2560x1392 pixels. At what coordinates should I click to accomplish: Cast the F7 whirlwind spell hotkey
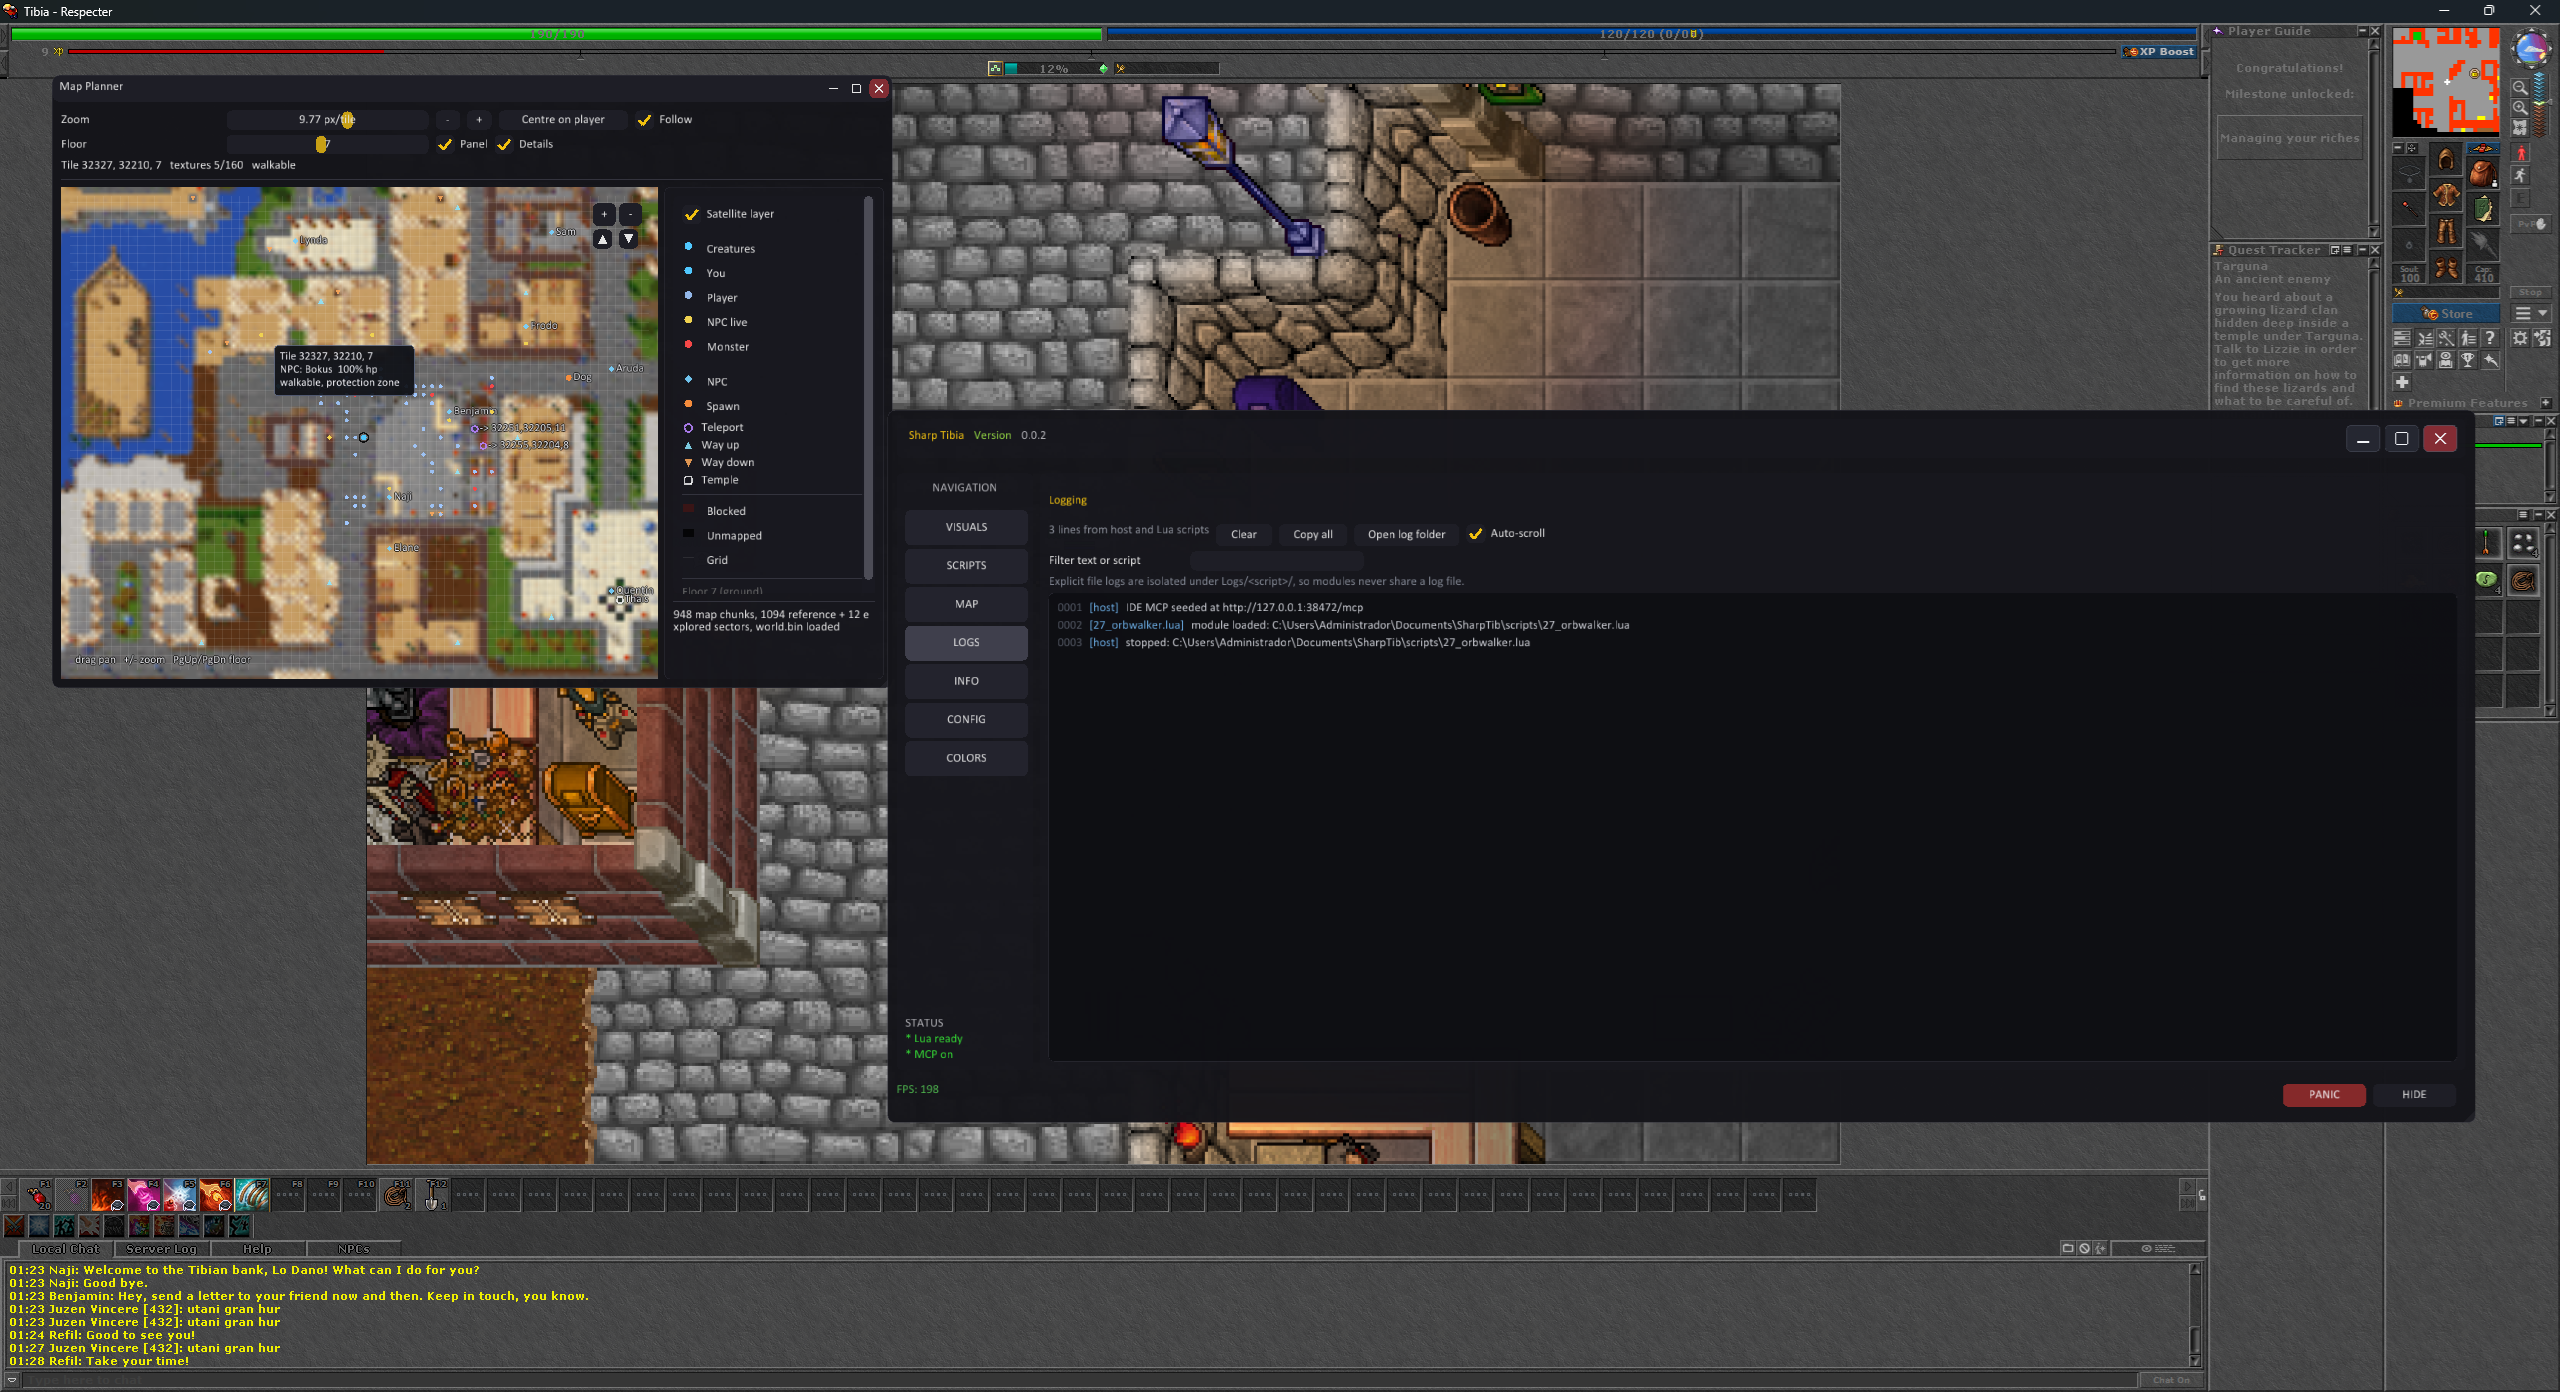pos(252,1195)
